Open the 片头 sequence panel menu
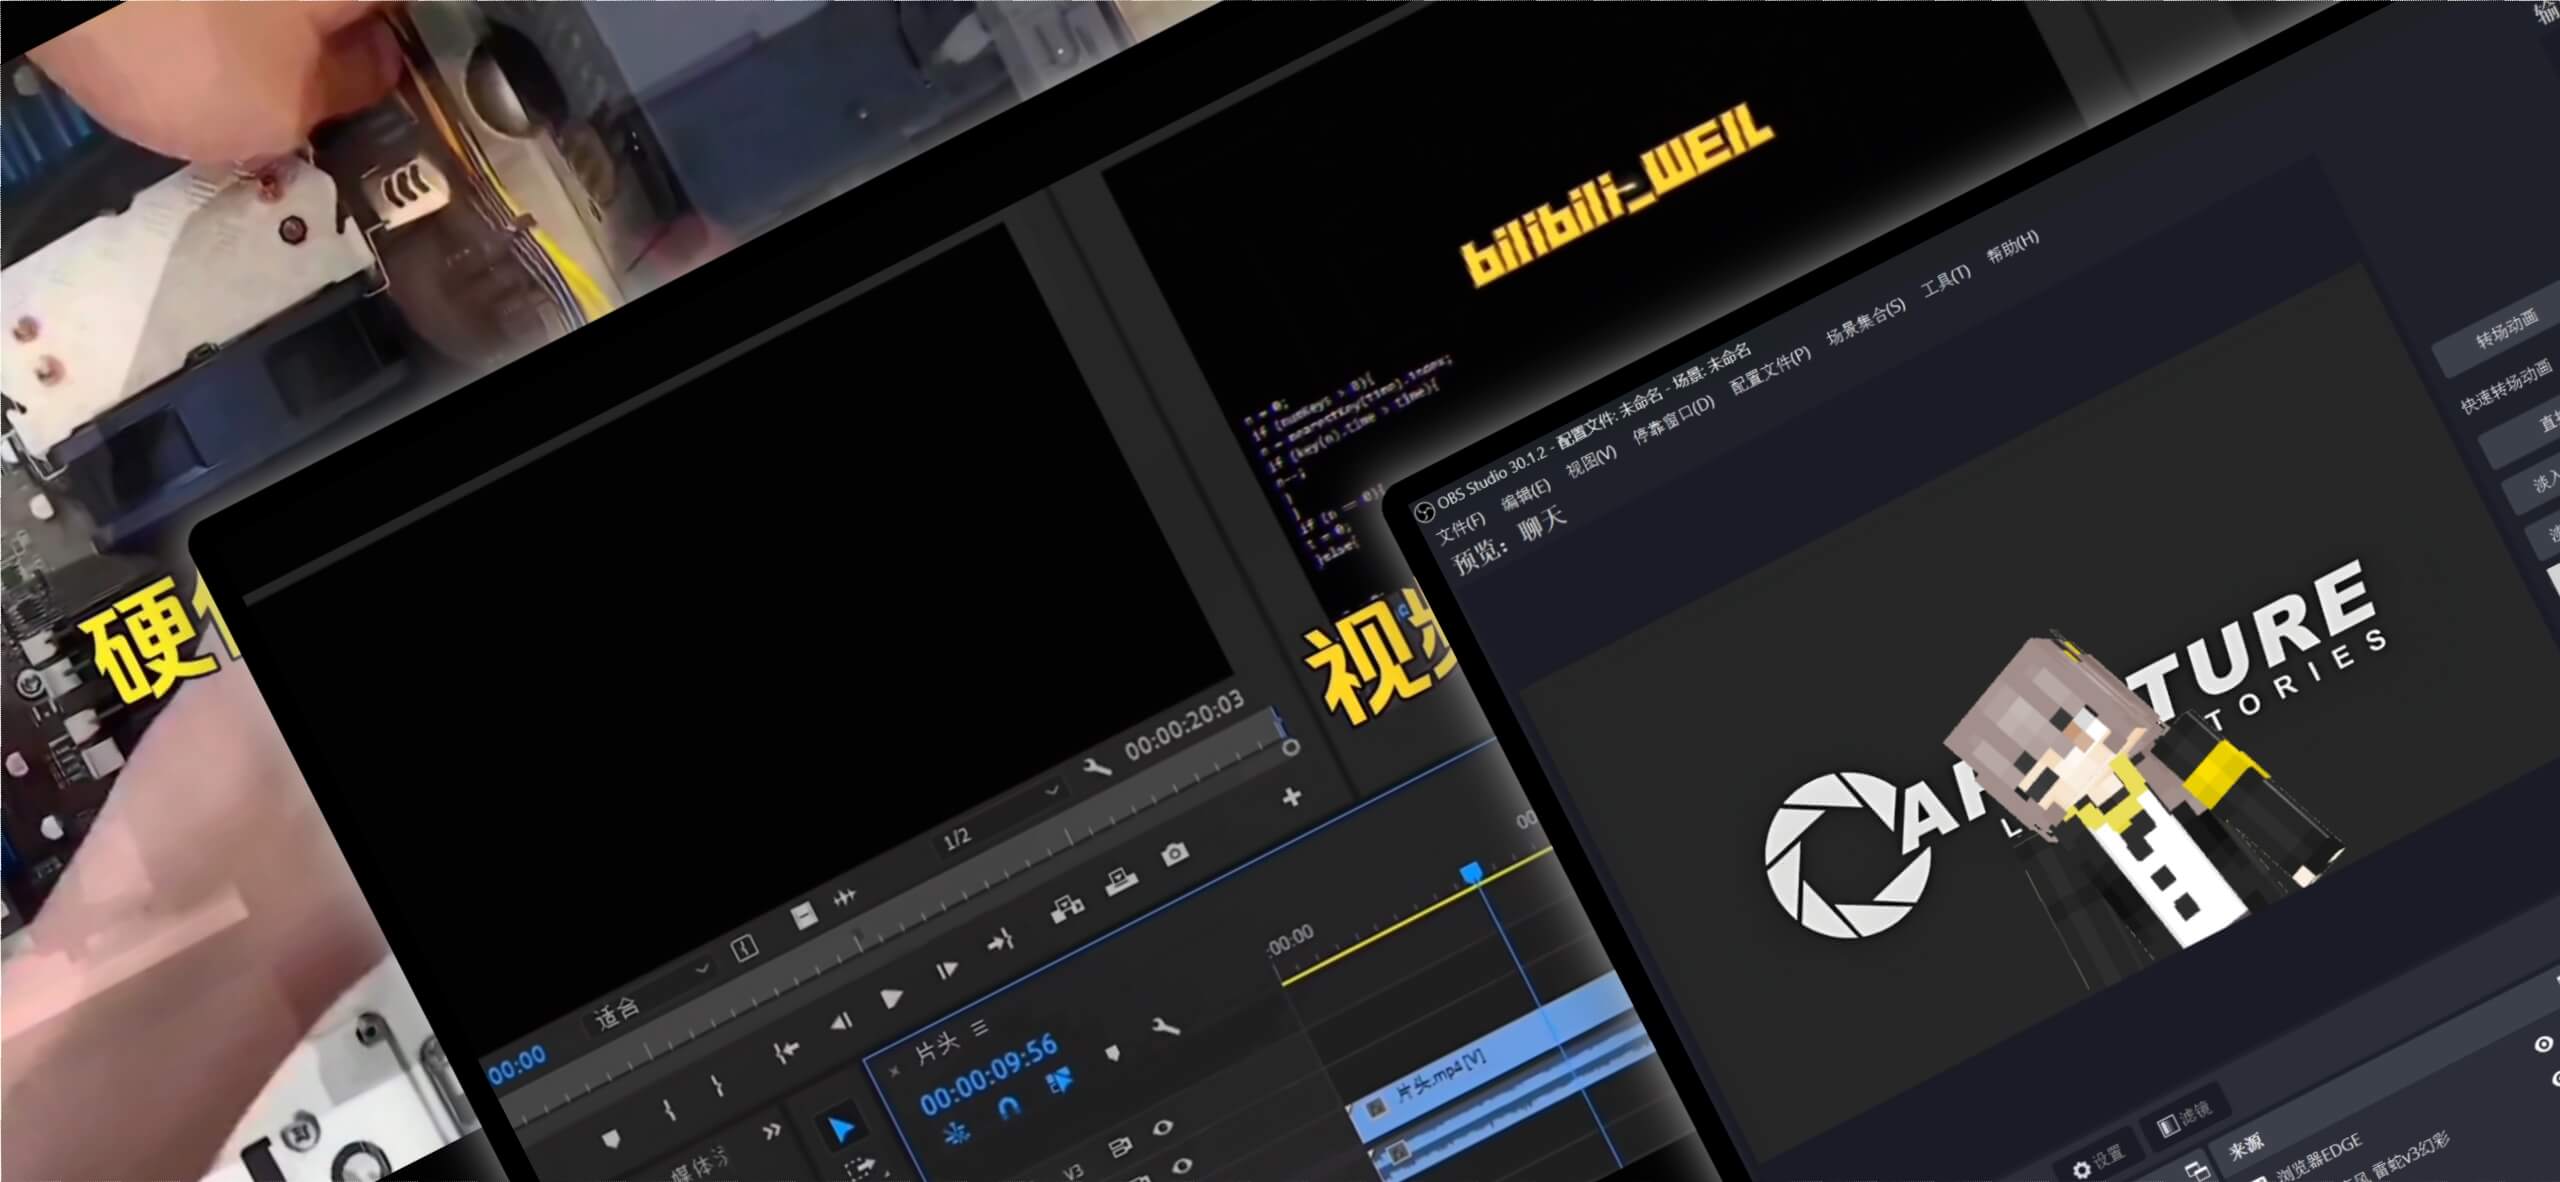This screenshot has width=2560, height=1182. coord(980,1027)
